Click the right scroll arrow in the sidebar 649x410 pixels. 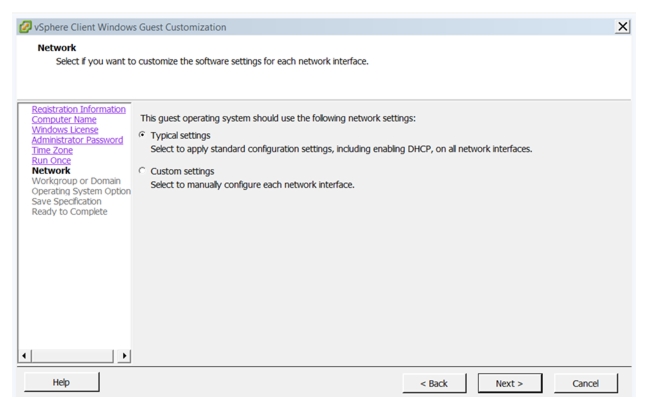click(x=124, y=355)
